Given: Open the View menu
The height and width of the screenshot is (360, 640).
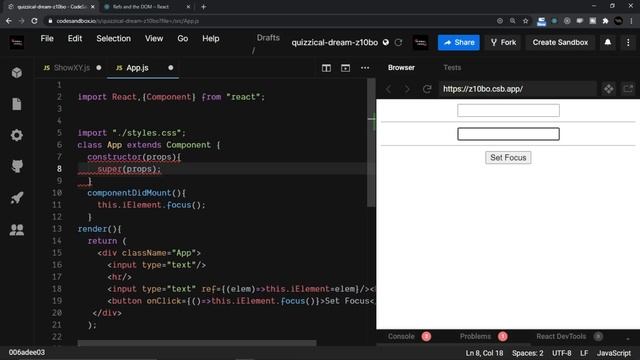Looking at the screenshot, I should click(x=154, y=39).
